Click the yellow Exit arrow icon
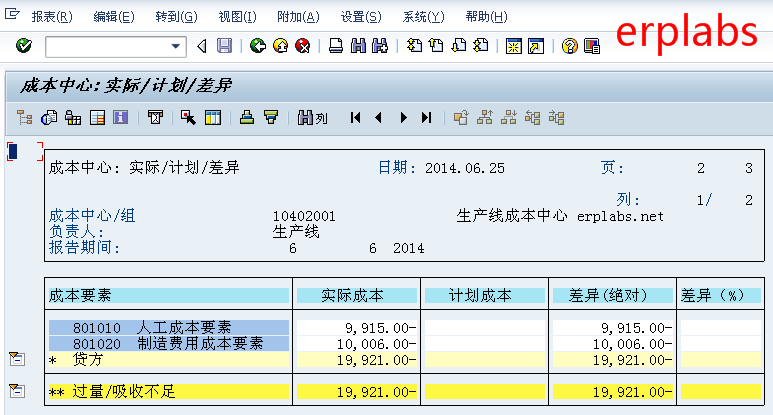This screenshot has width=773, height=415. pyautogui.click(x=281, y=46)
